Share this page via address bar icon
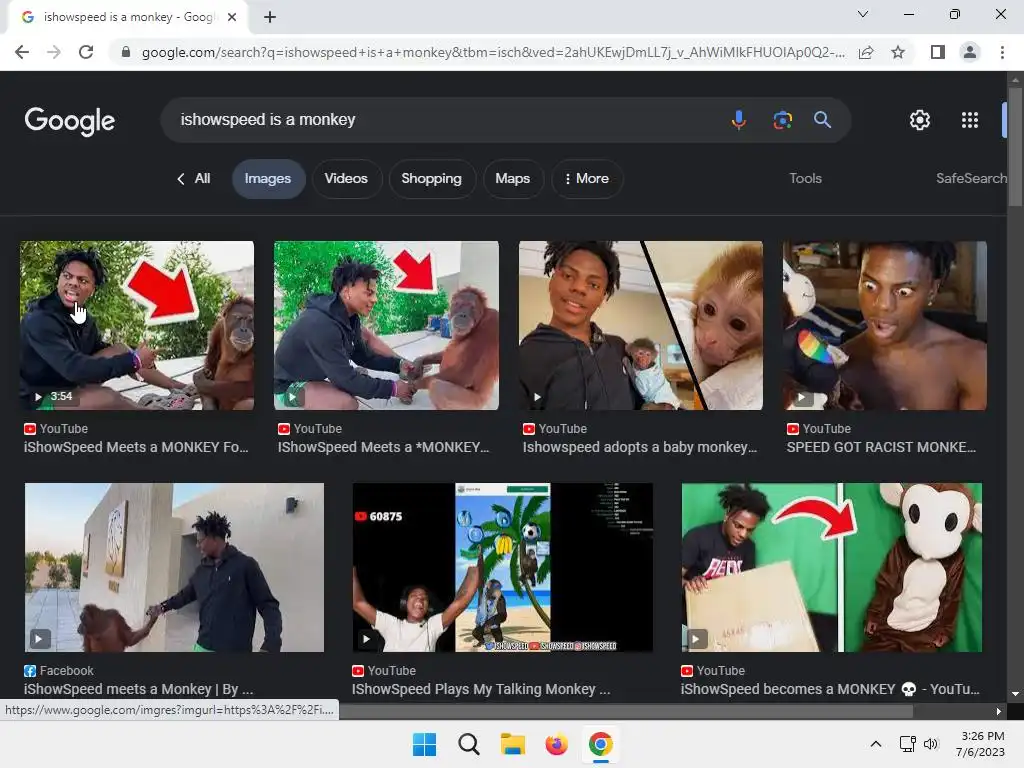 (866, 52)
